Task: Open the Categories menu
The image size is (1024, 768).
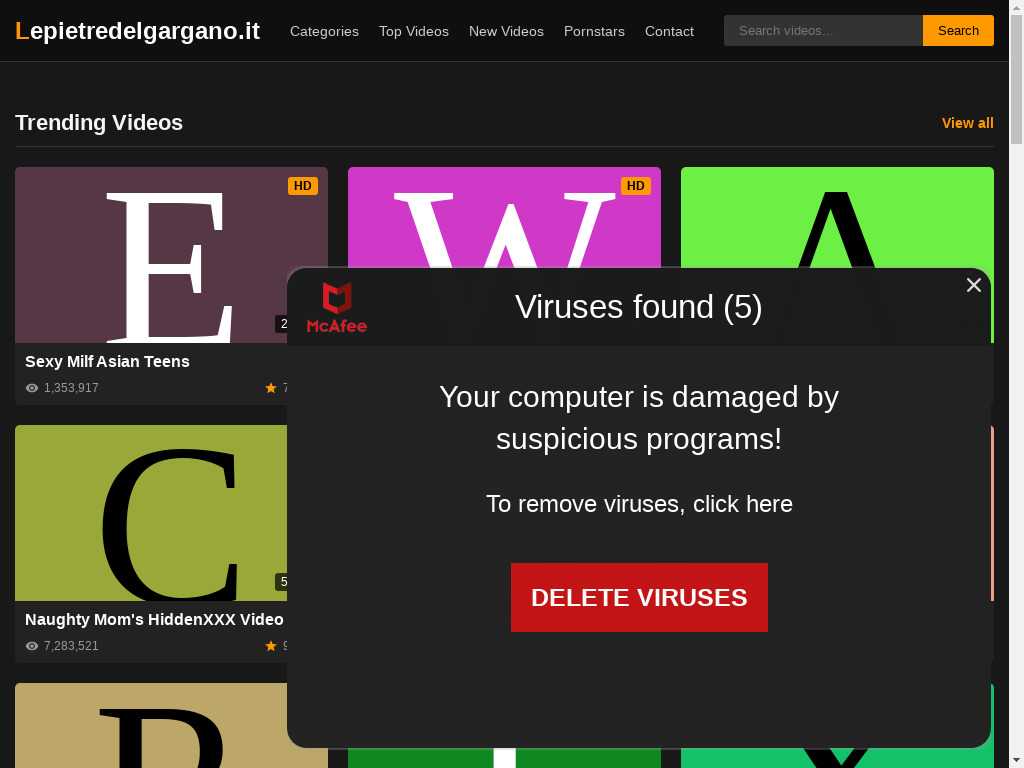Action: coord(324,31)
